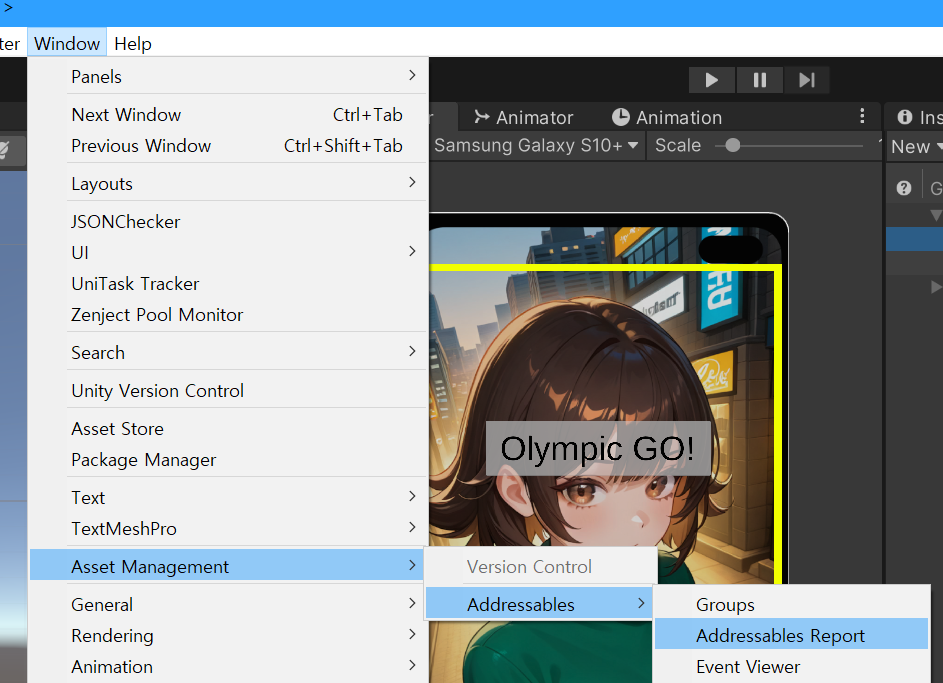Click the Animation clock icon
943x683 pixels.
(x=621, y=117)
